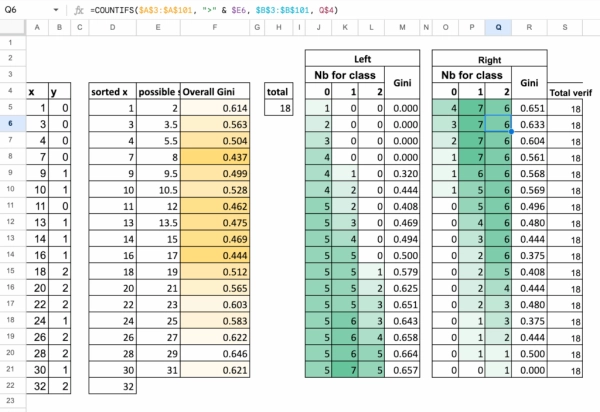
Task: Click the 'Left' merged header cell
Action: pyautogui.click(x=361, y=59)
